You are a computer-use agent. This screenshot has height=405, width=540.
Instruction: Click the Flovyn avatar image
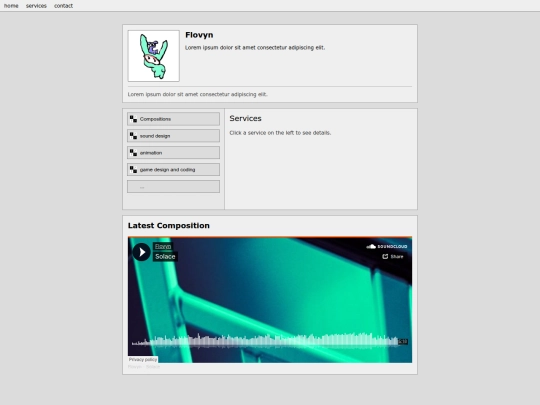(154, 56)
